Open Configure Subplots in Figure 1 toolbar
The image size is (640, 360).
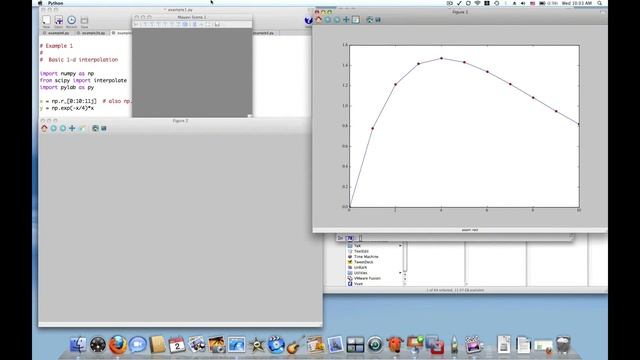370,20
